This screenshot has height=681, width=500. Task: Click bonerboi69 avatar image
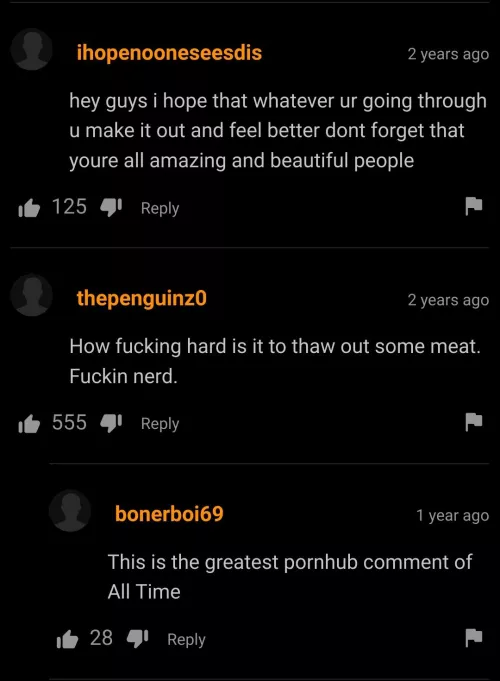pos(70,510)
